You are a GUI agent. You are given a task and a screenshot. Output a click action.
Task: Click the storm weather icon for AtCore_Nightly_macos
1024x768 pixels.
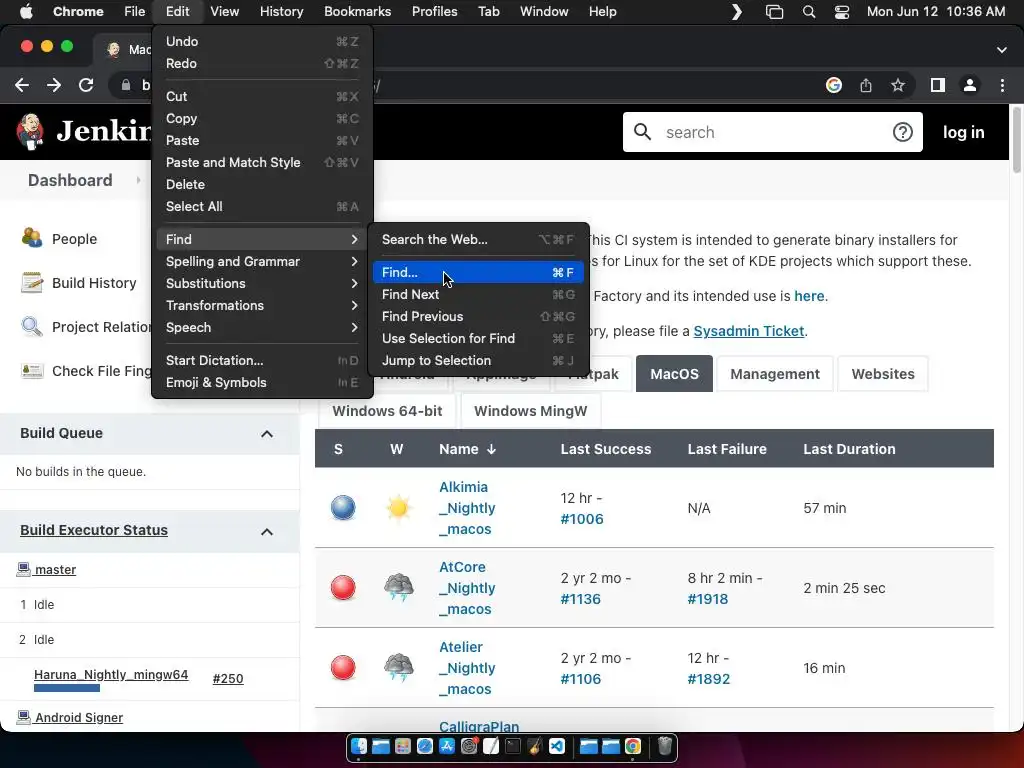pos(398,588)
